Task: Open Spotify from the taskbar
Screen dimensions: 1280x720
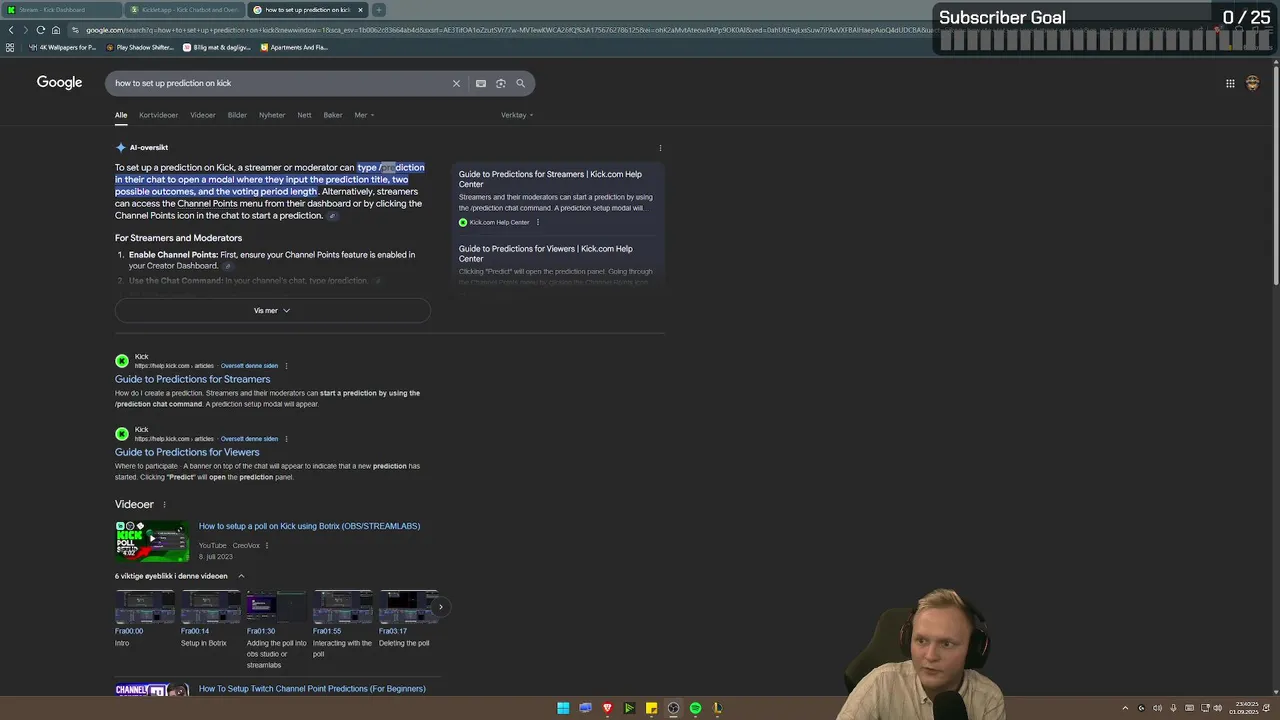Action: (x=695, y=708)
